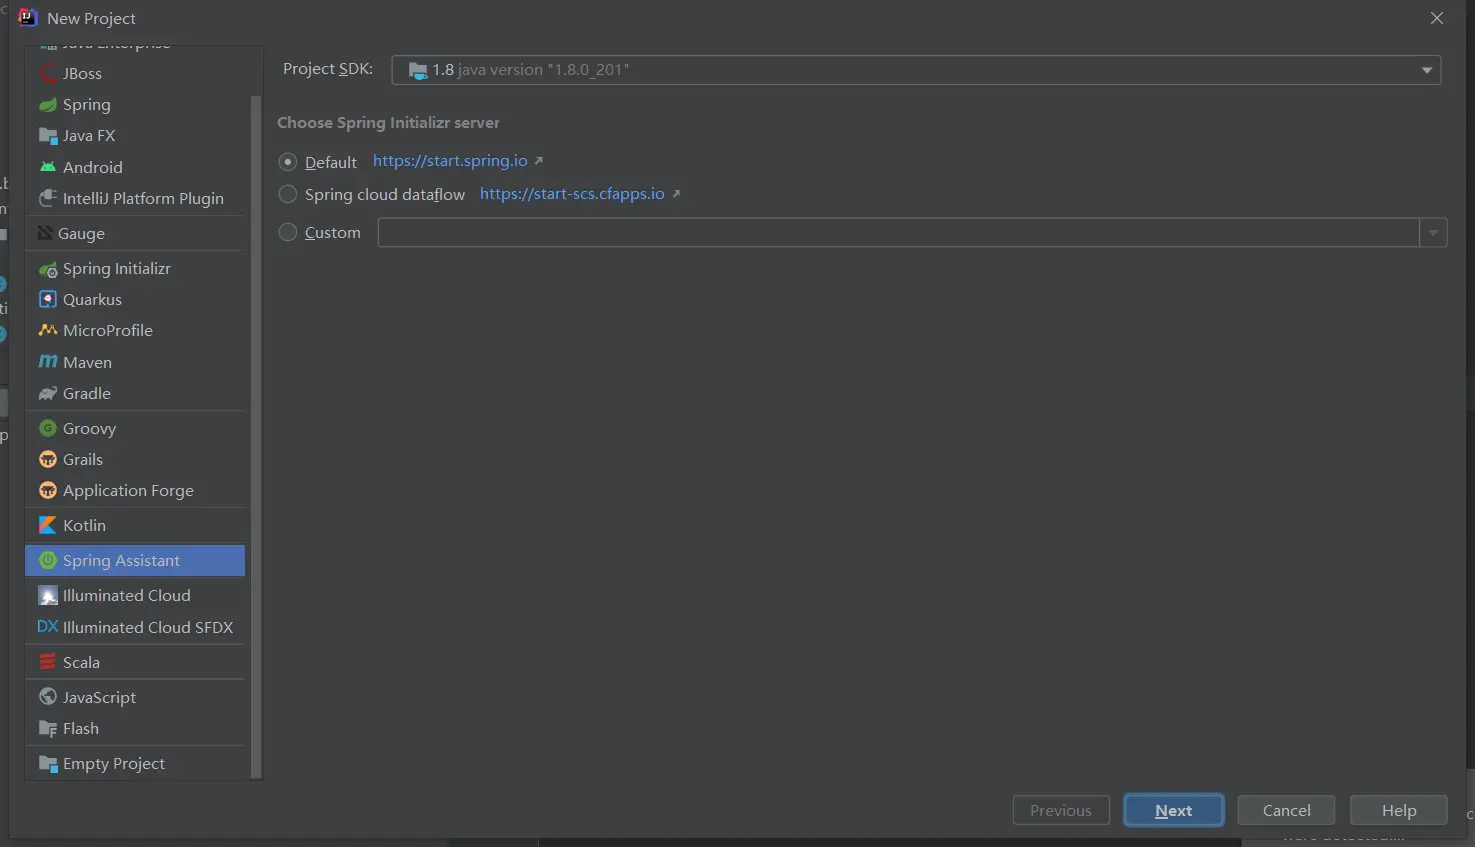Click the MicroProfile icon
Screen dimensions: 1475x847
click(48, 330)
